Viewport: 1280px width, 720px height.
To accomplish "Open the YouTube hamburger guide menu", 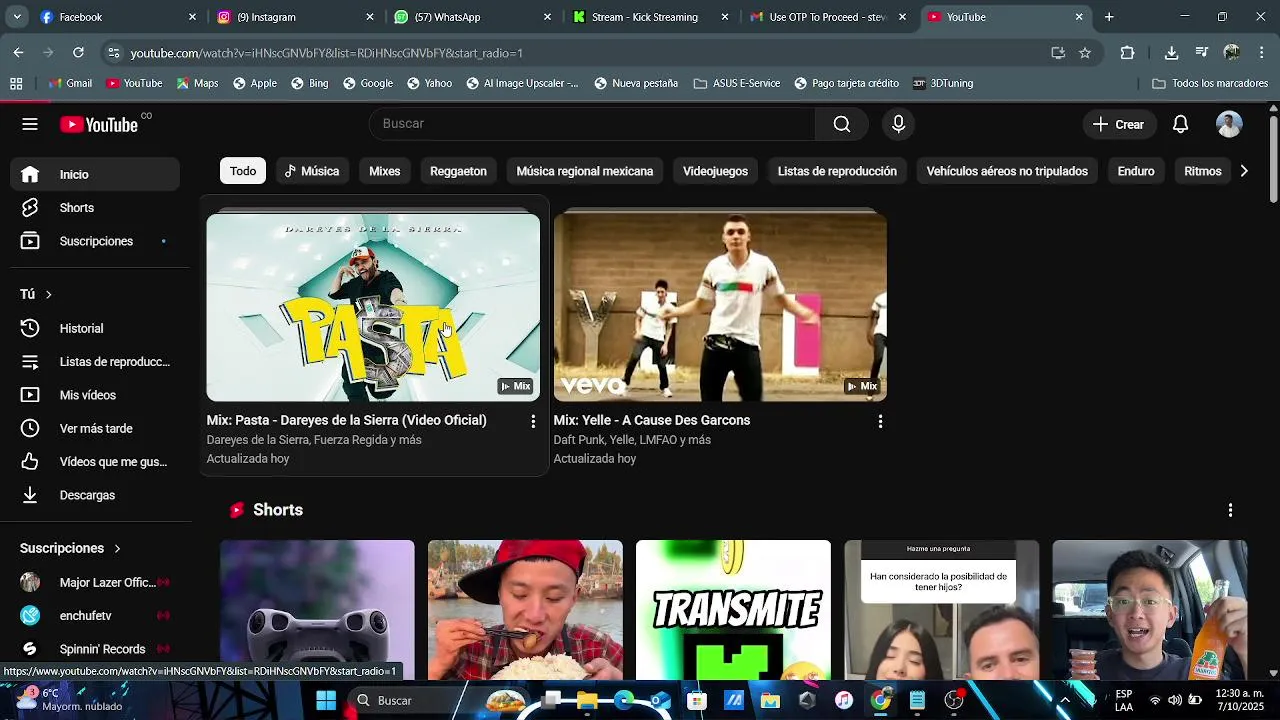I will tap(30, 124).
